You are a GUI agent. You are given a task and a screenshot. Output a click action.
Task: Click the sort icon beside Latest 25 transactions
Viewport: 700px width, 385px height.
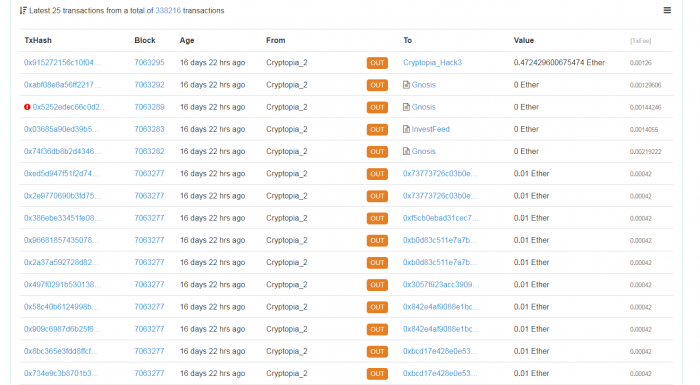(23, 11)
